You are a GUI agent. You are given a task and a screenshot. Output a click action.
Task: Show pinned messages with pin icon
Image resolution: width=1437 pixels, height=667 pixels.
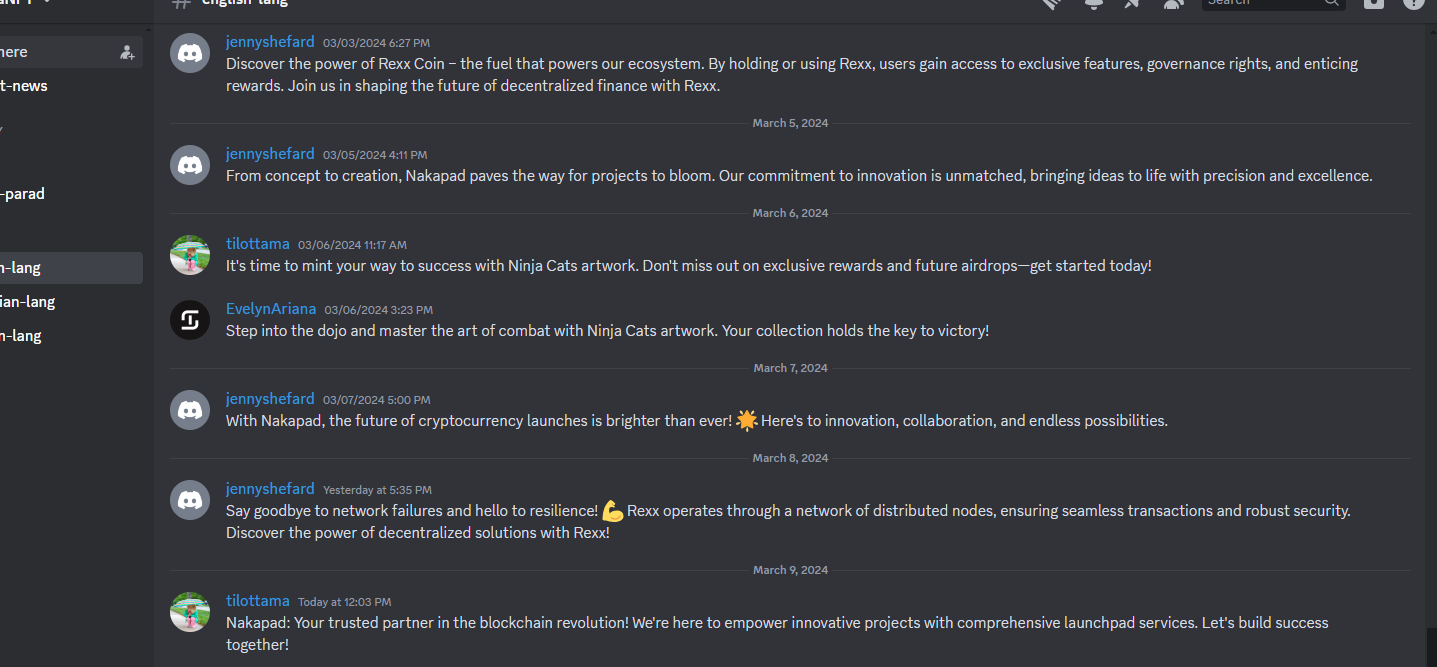1133,3
